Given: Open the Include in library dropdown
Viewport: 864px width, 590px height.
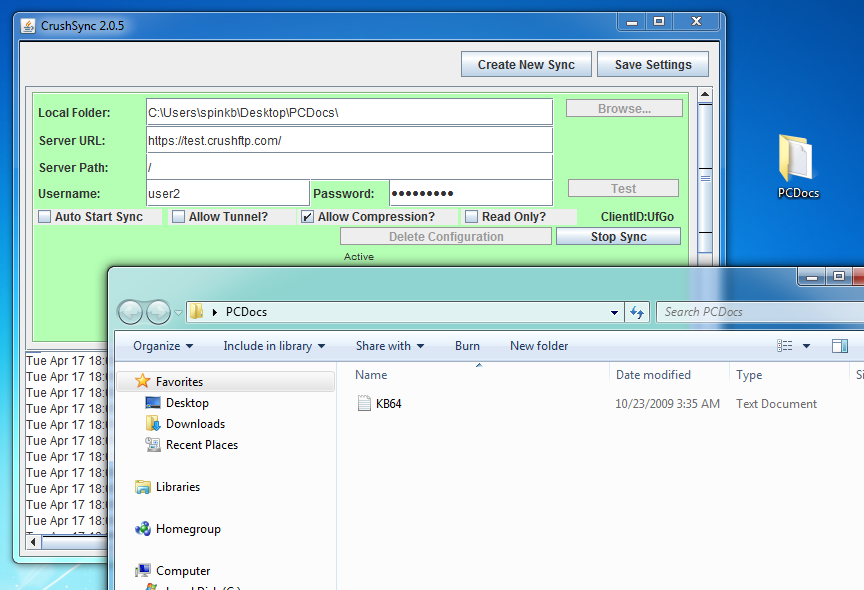Looking at the screenshot, I should pyautogui.click(x=274, y=346).
